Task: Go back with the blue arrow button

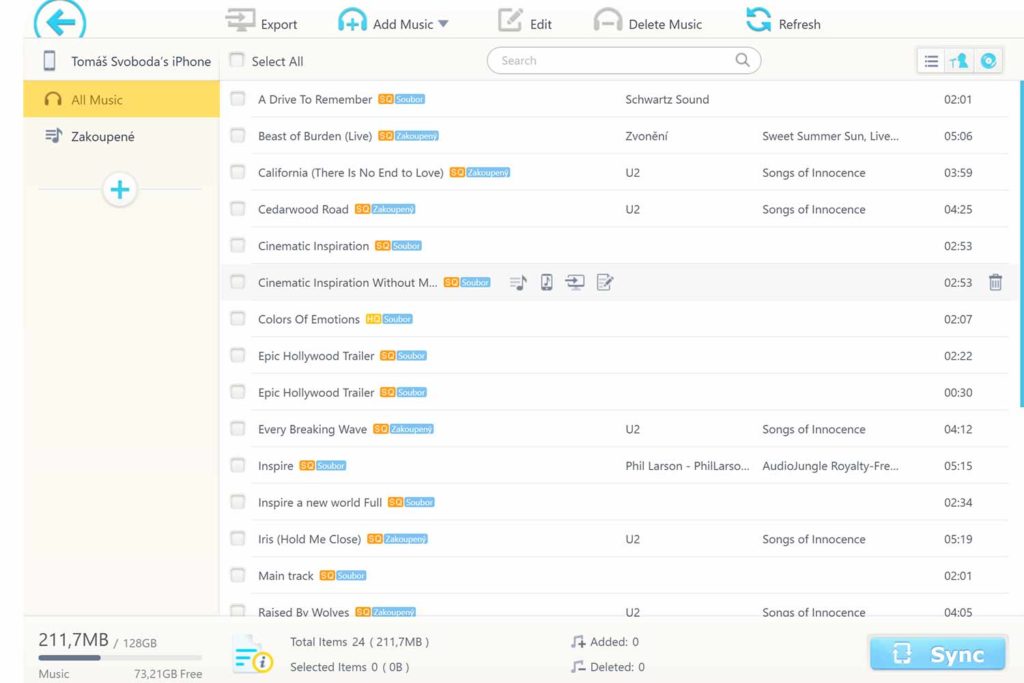Action: pos(60,21)
